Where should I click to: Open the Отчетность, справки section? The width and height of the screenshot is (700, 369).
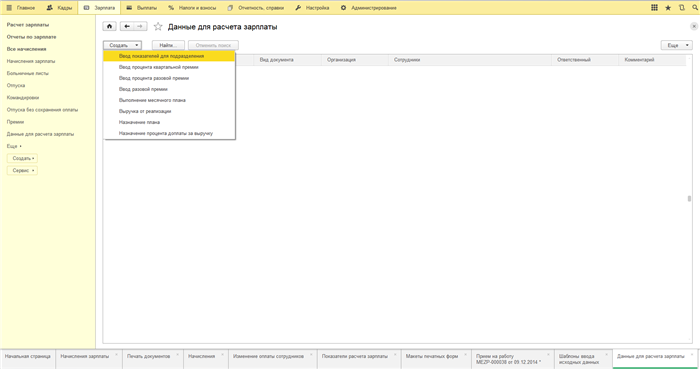click(x=256, y=8)
